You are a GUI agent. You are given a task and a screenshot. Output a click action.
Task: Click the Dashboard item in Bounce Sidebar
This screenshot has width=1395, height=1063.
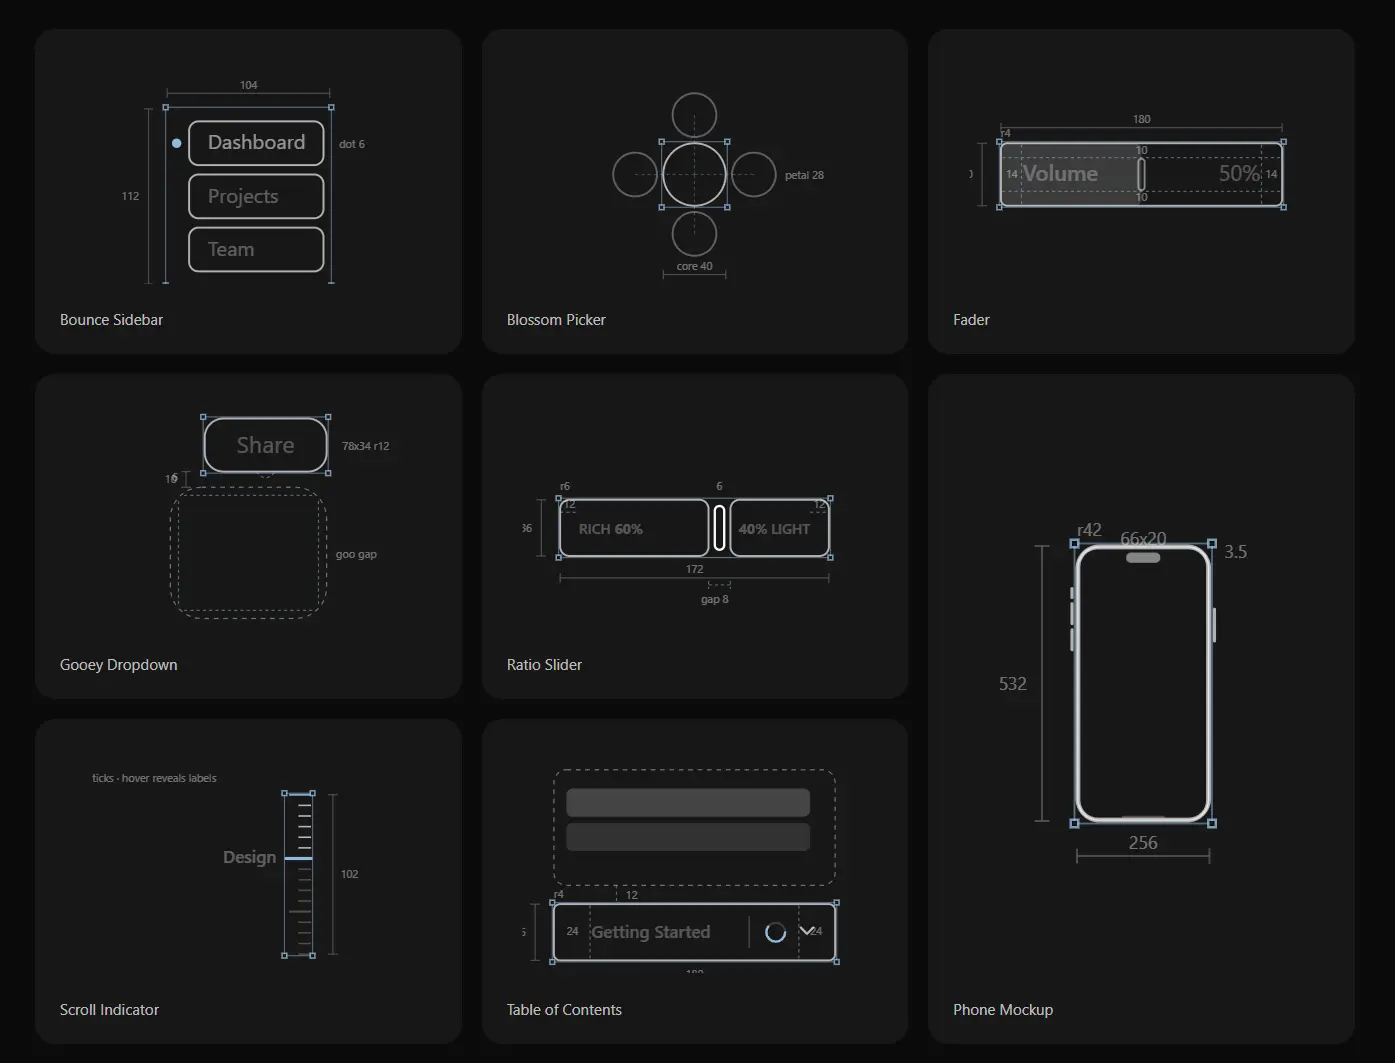(x=256, y=143)
